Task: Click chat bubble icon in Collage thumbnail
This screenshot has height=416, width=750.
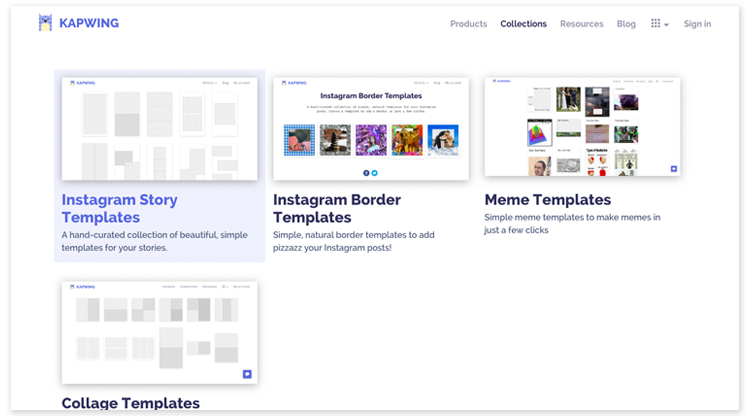Action: click(246, 374)
